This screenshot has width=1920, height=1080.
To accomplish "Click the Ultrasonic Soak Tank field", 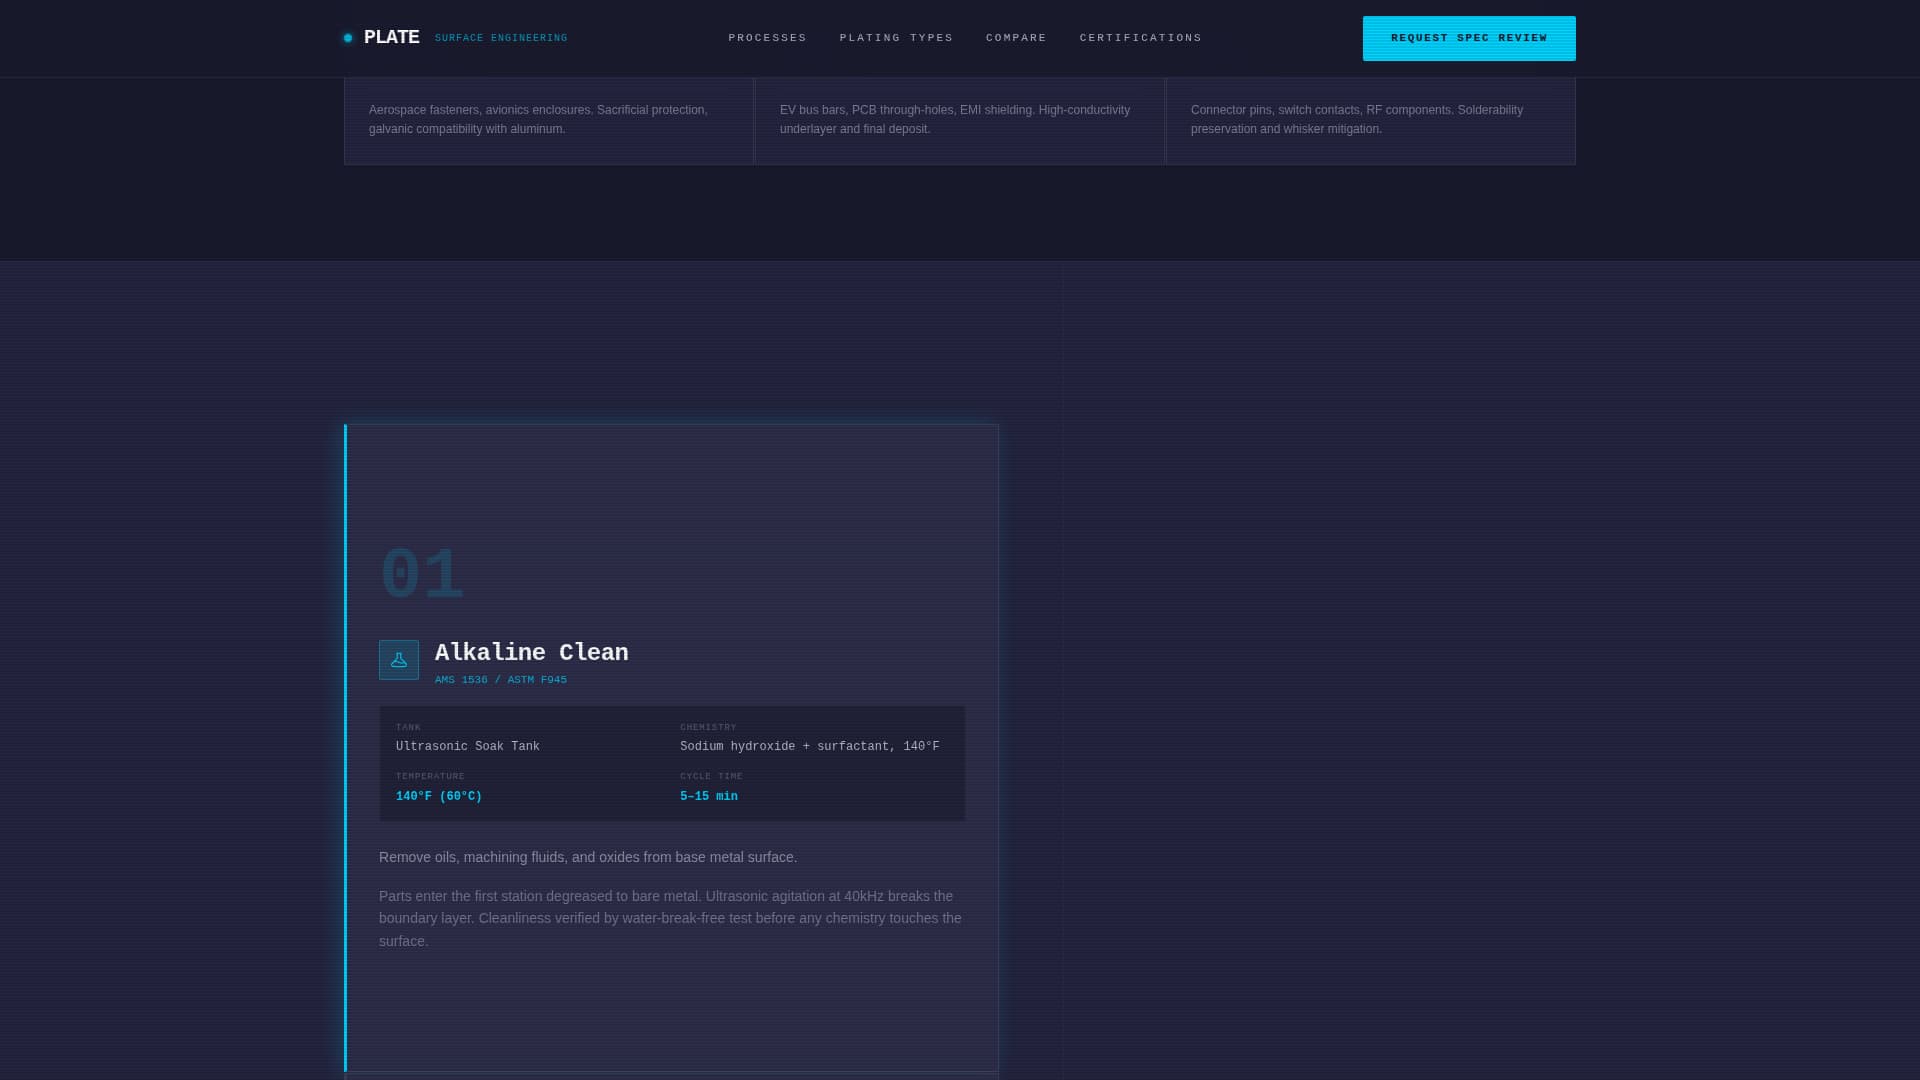I will [x=467, y=746].
